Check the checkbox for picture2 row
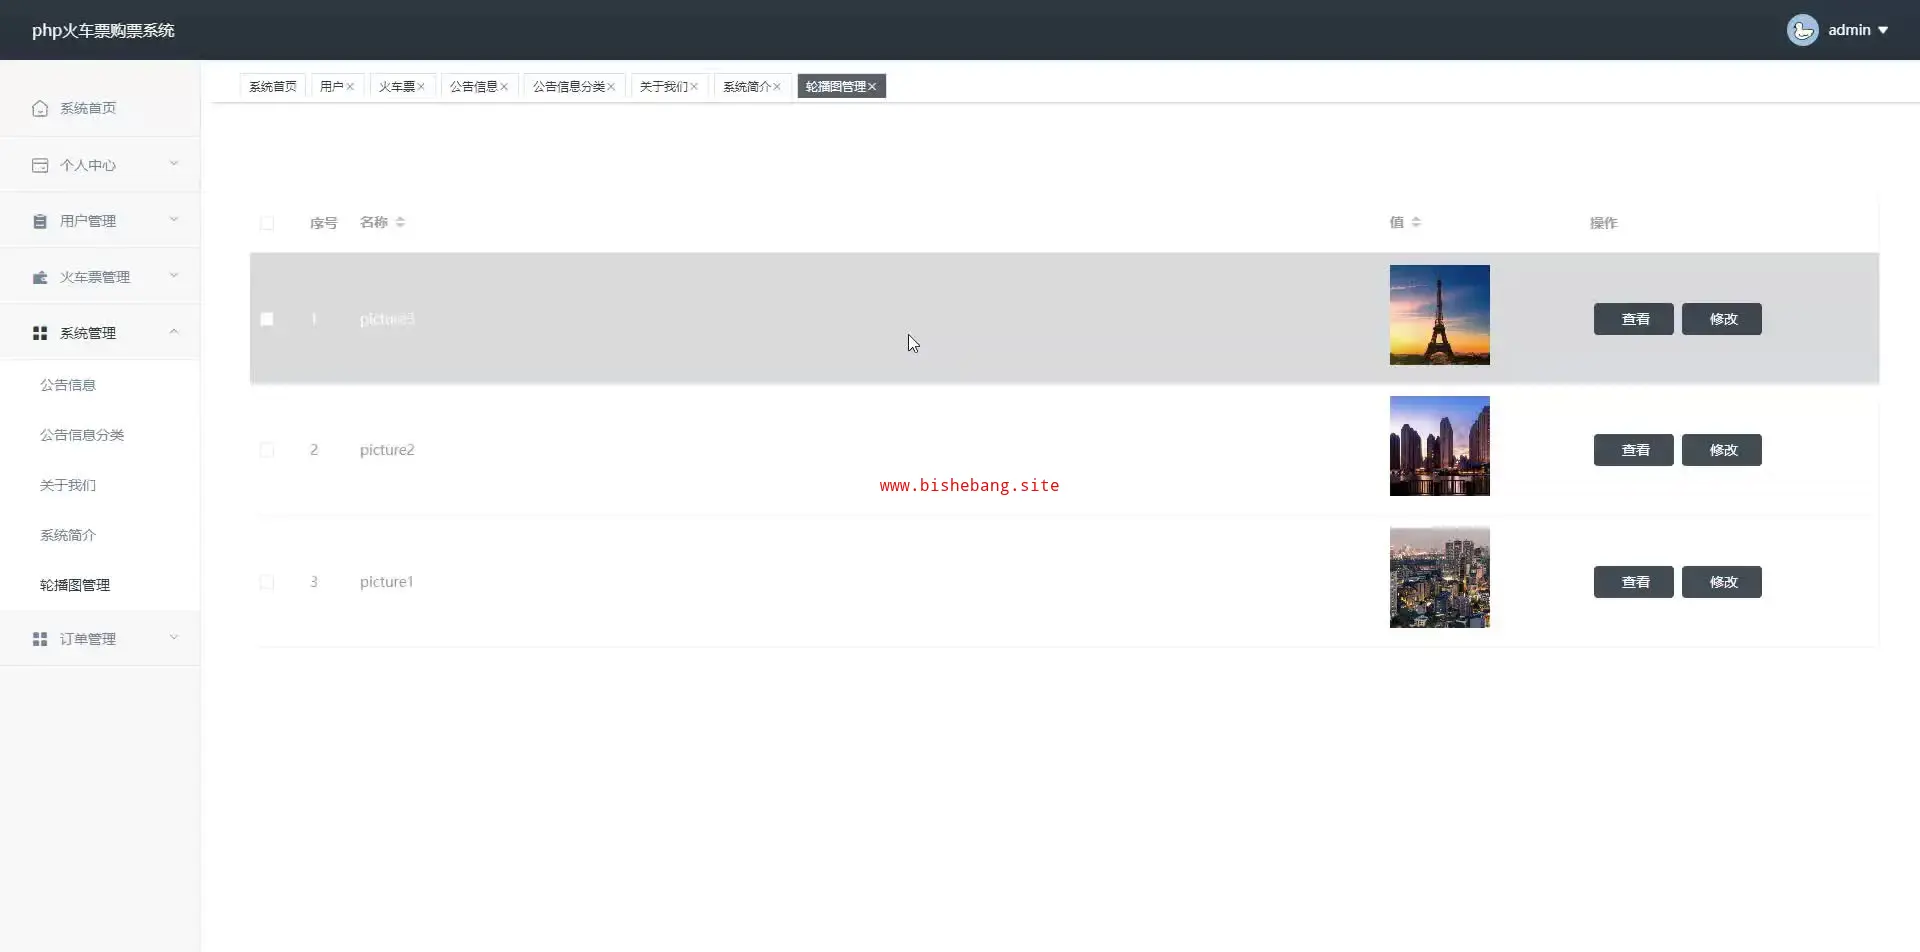 pos(267,450)
